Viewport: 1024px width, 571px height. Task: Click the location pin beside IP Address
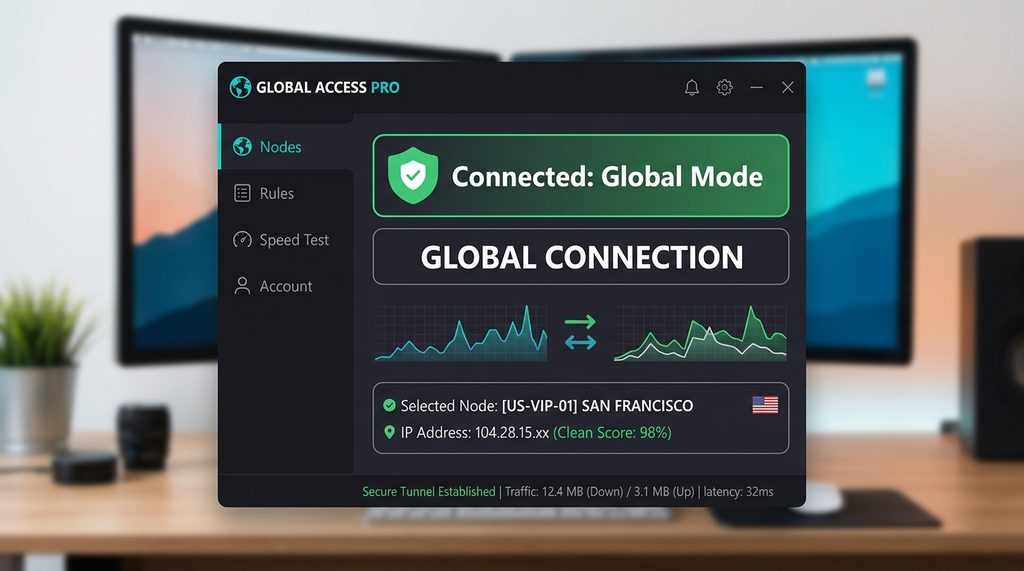(x=389, y=432)
